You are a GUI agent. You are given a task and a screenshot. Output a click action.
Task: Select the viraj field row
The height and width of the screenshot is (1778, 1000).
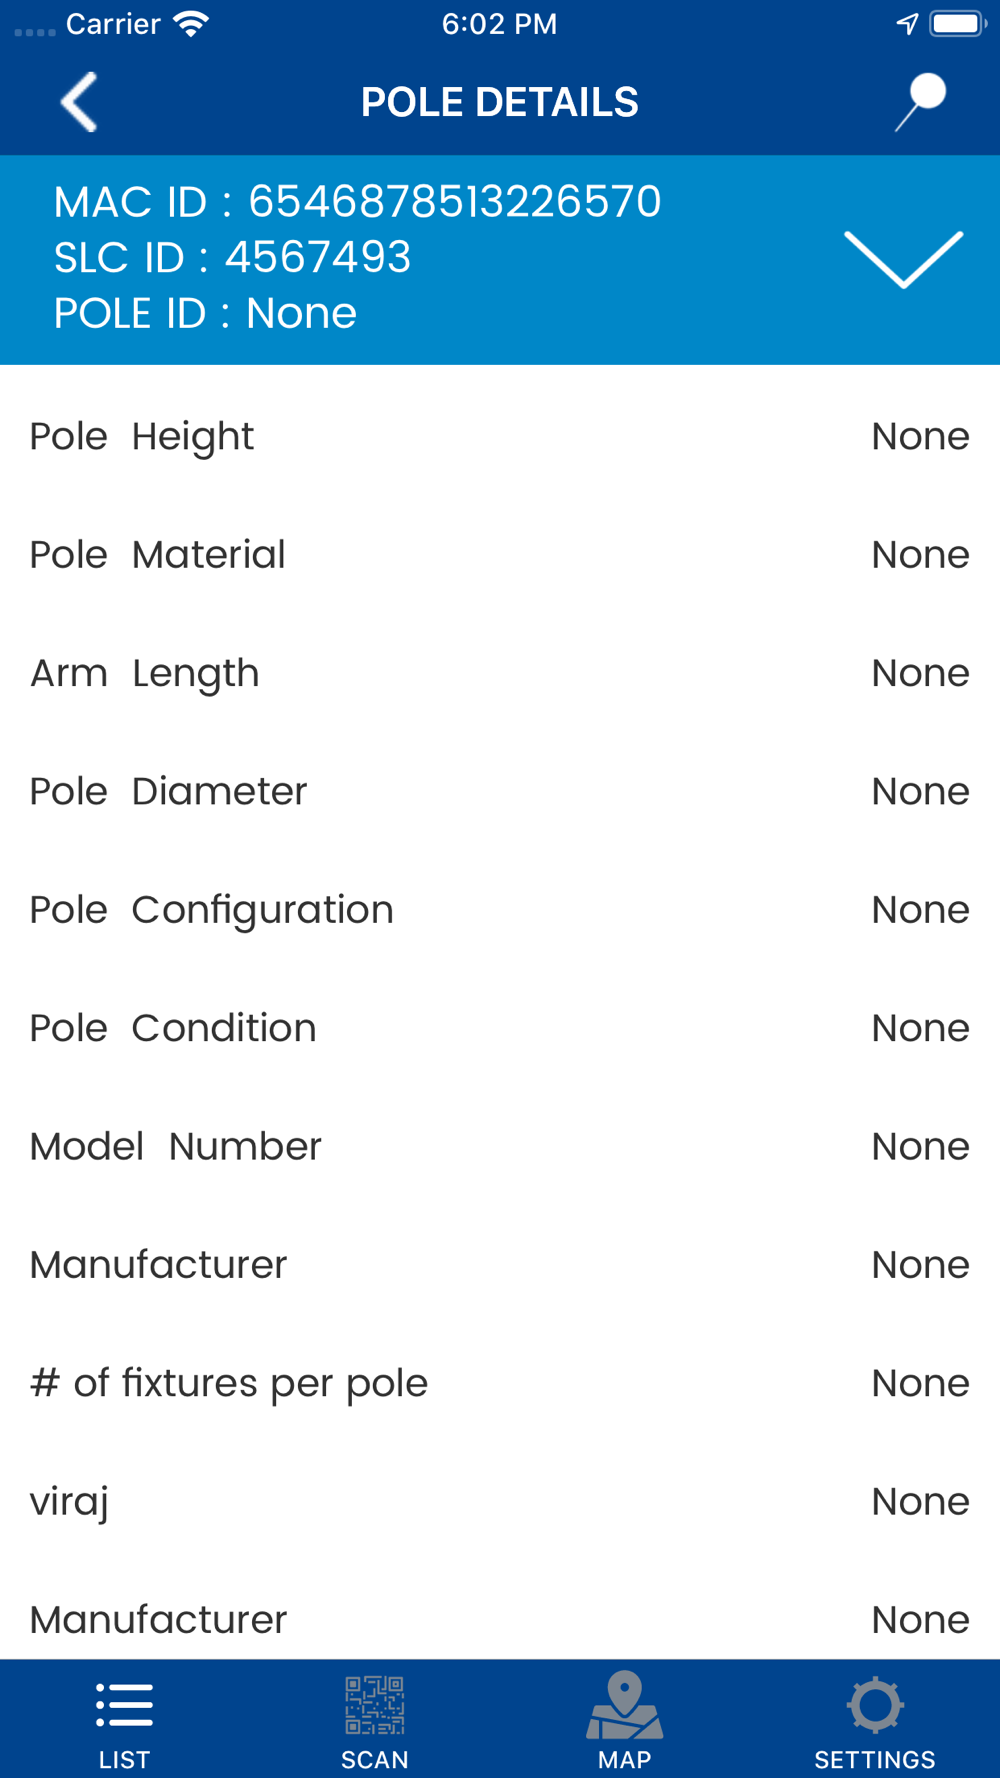click(x=500, y=1502)
